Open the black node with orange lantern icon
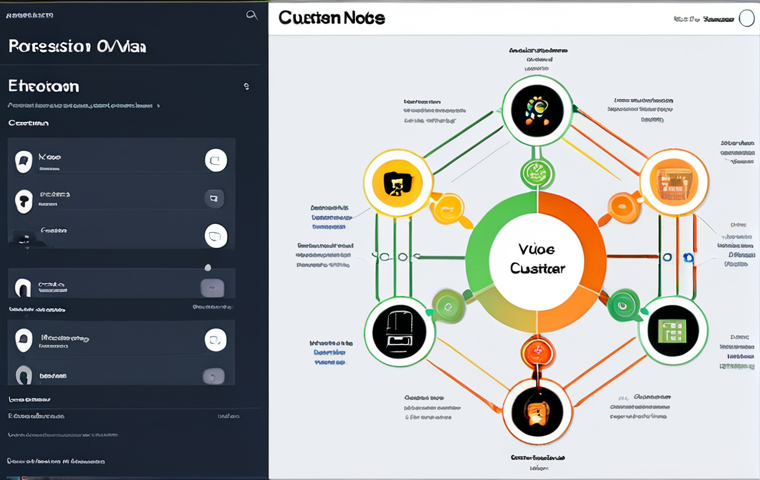Viewport: 760px width, 480px height. point(537,411)
